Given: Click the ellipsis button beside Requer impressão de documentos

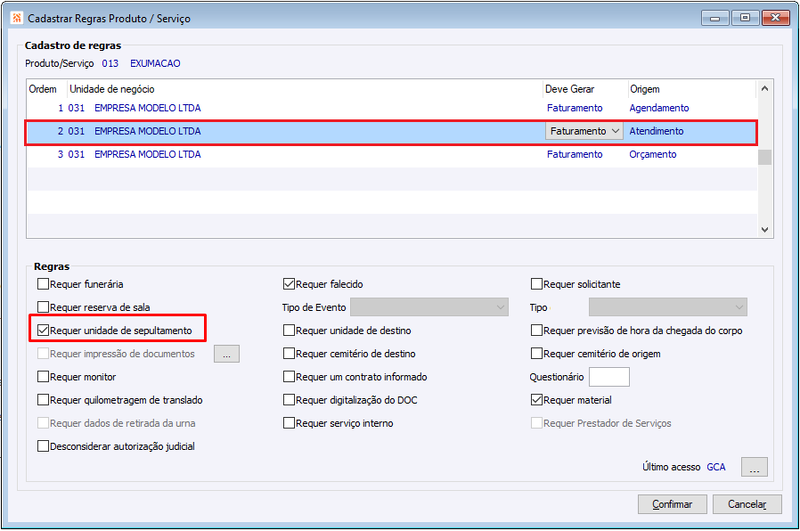Looking at the screenshot, I should click(227, 353).
